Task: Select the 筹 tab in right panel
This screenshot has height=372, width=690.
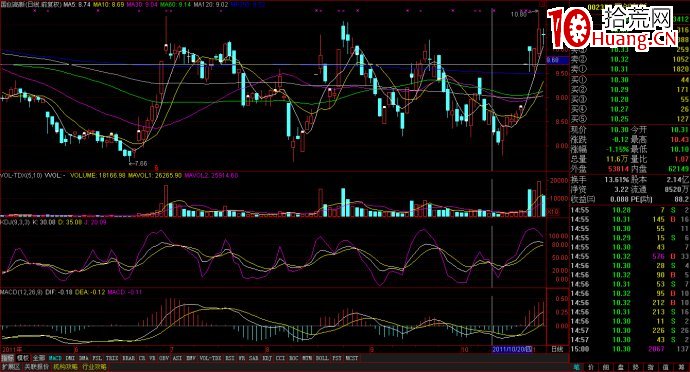Action: coord(681,368)
